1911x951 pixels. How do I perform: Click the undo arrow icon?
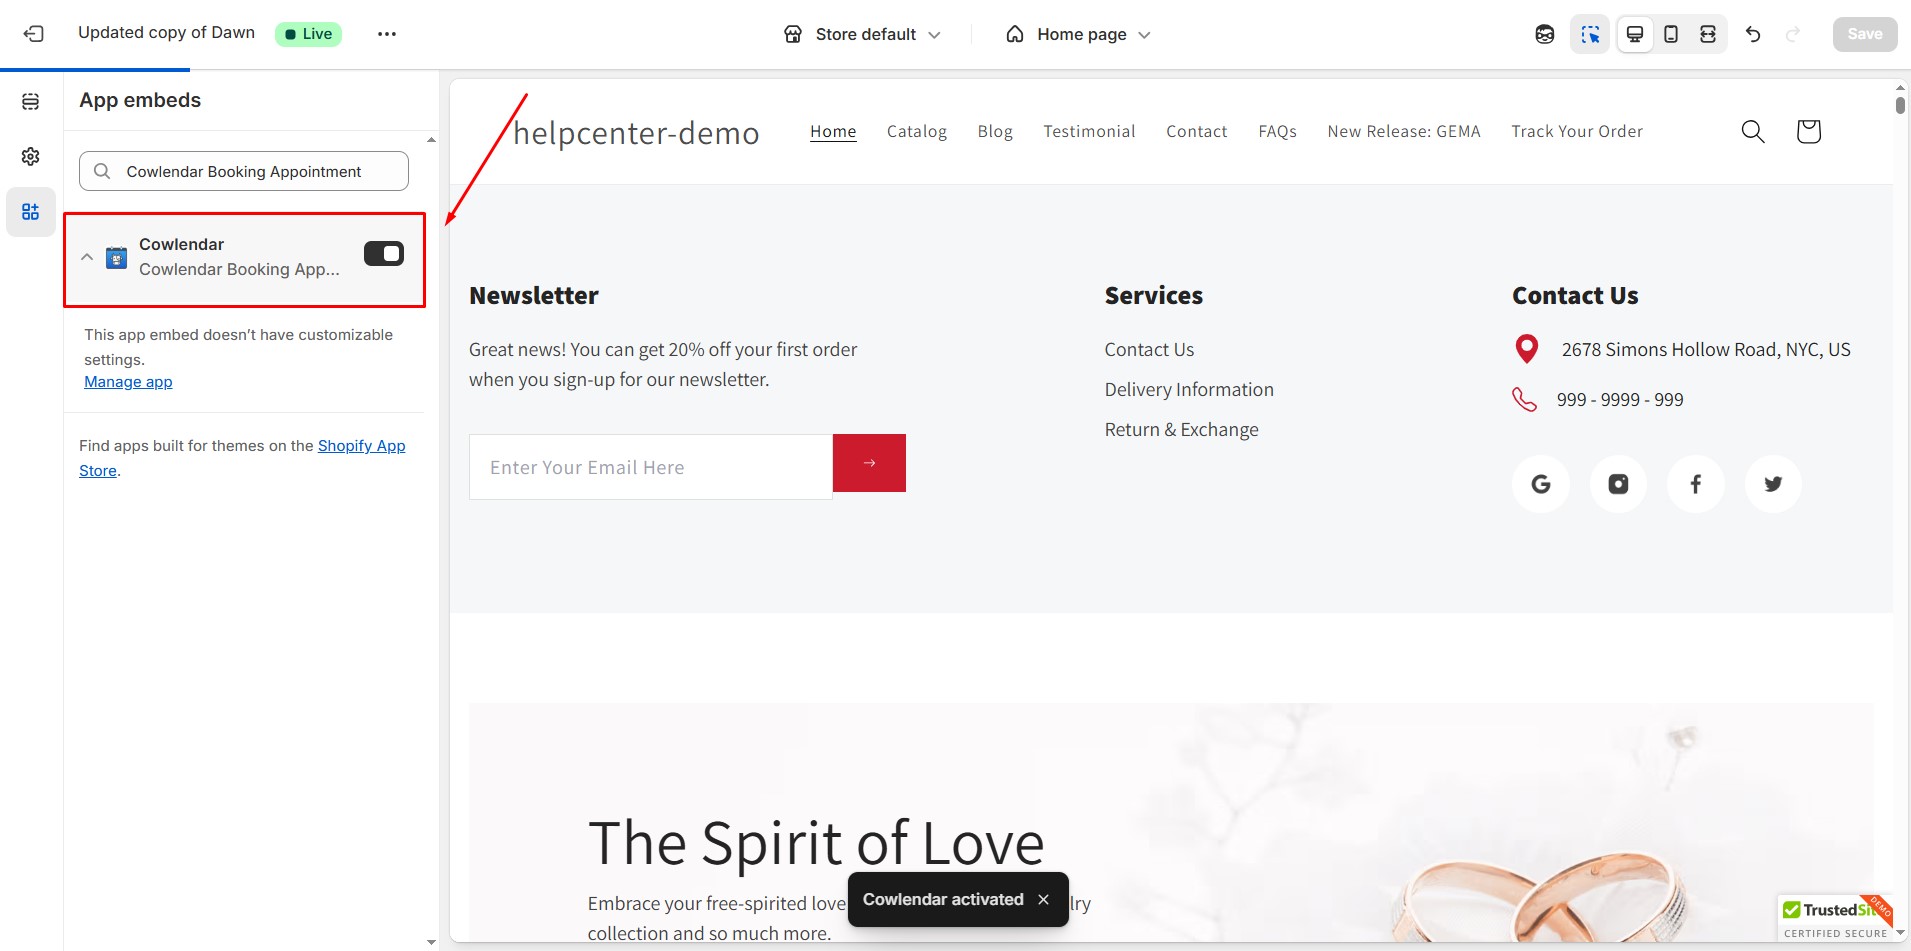1753,34
